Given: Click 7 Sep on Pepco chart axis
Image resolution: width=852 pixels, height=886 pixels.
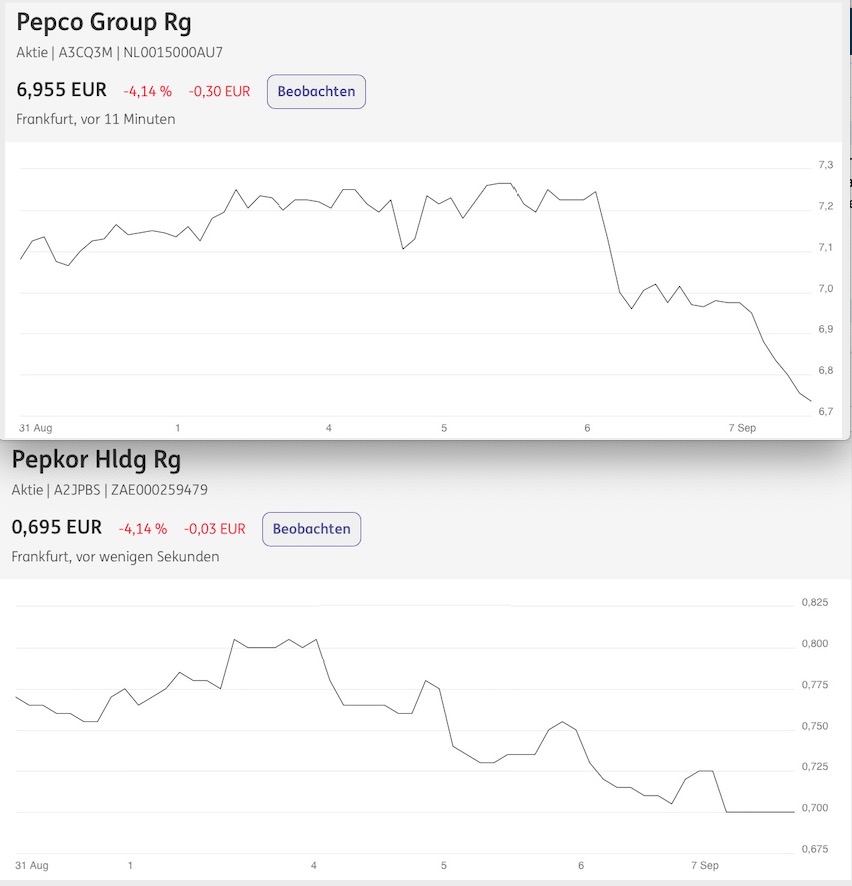Looking at the screenshot, I should click(x=742, y=428).
